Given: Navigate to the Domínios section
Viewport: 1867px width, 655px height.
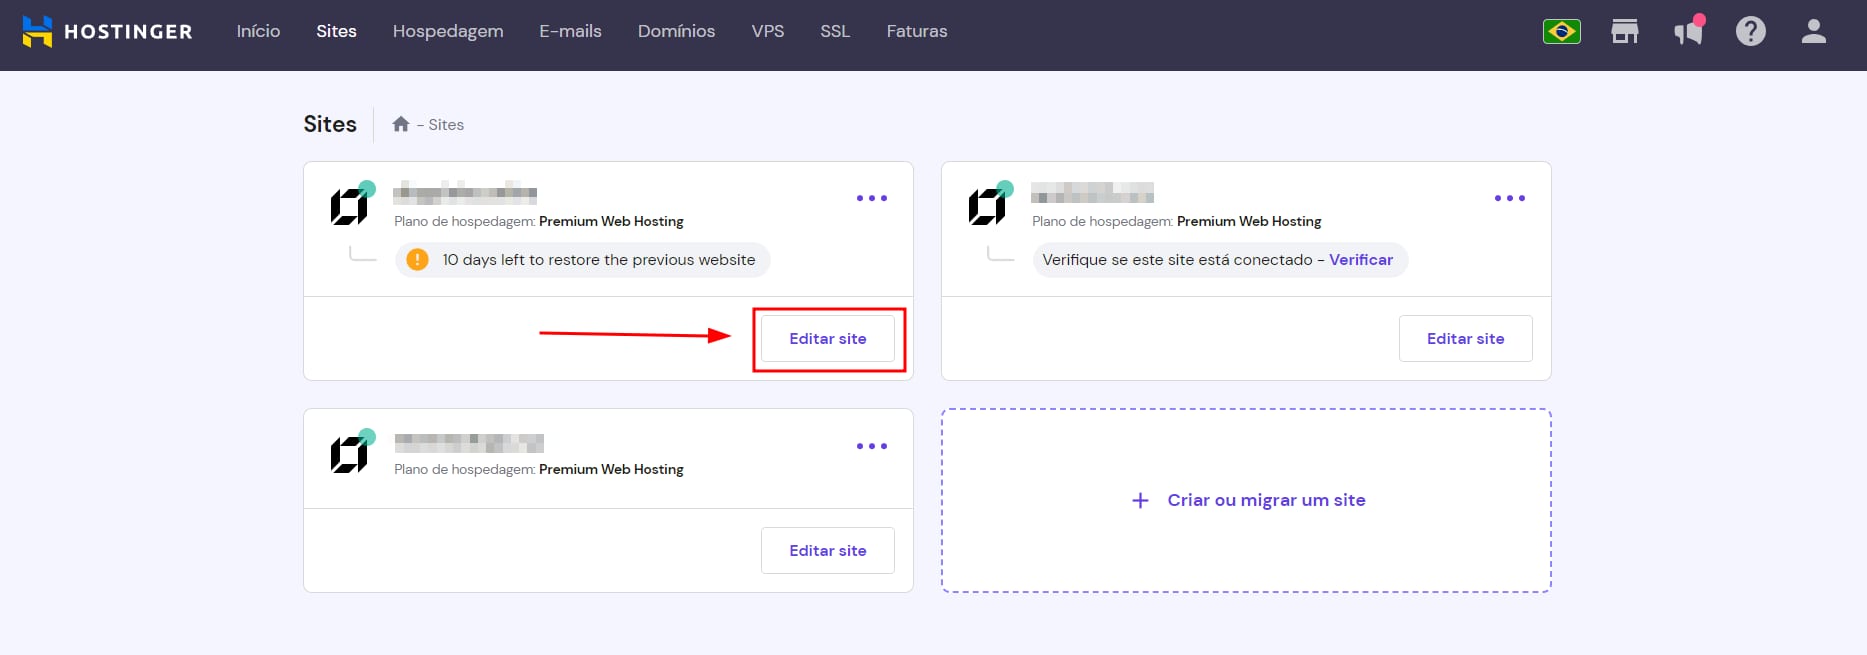Looking at the screenshot, I should 676,32.
